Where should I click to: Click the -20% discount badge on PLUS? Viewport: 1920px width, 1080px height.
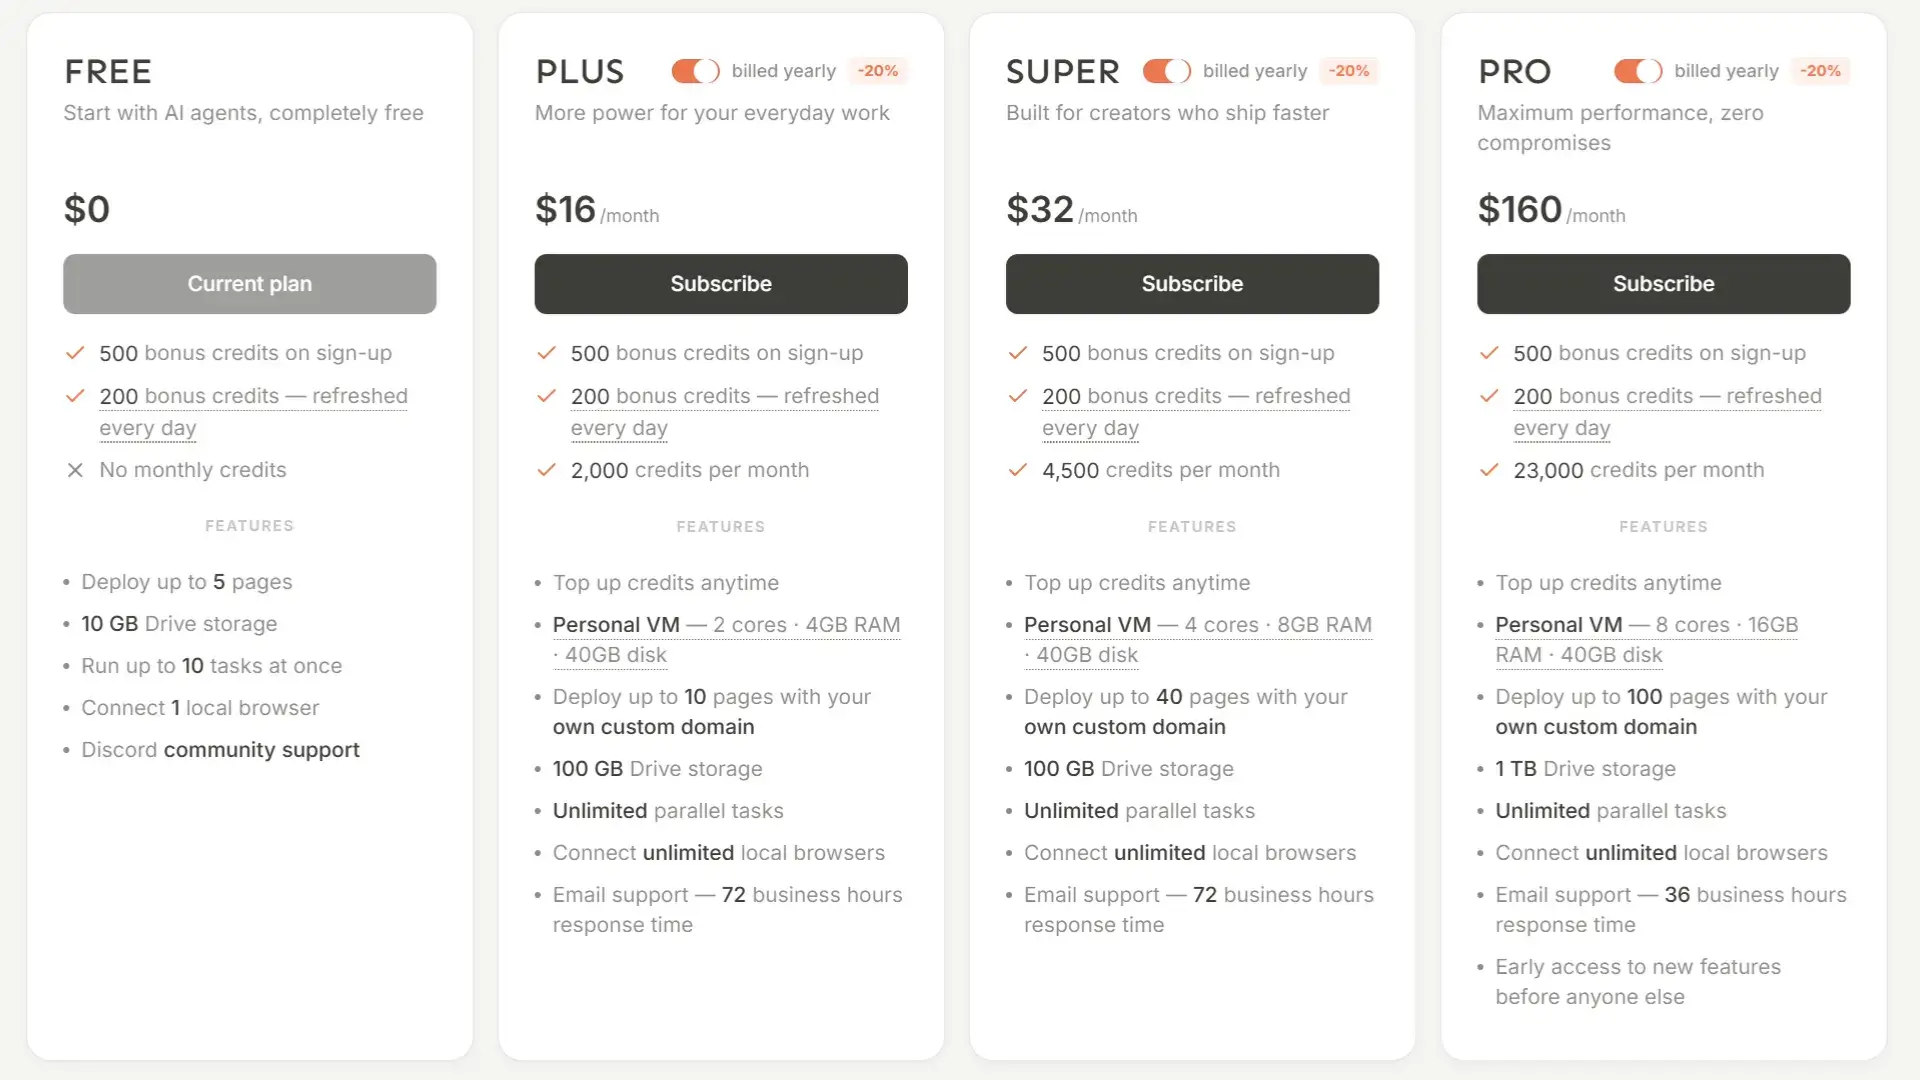877,71
